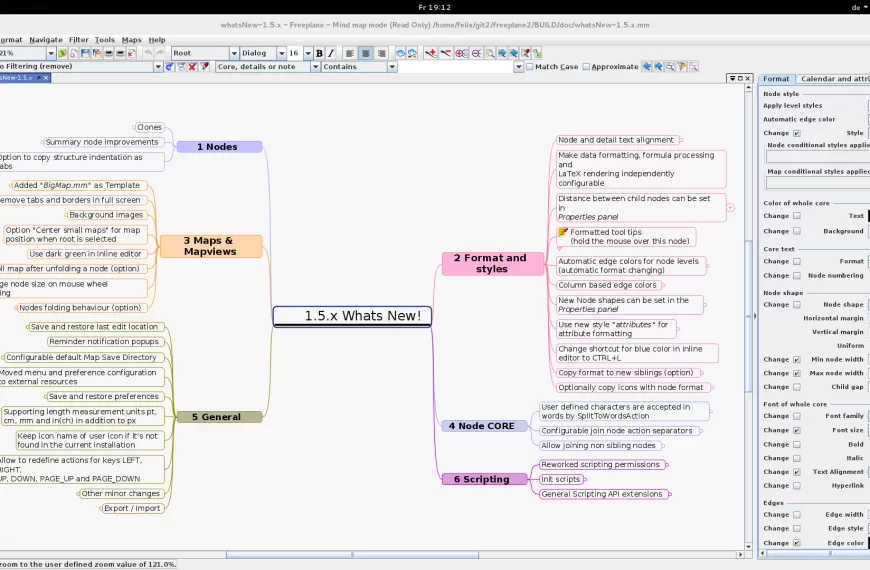The image size is (870, 570).
Task: Toggle Italic text formatting
Action: click(331, 53)
